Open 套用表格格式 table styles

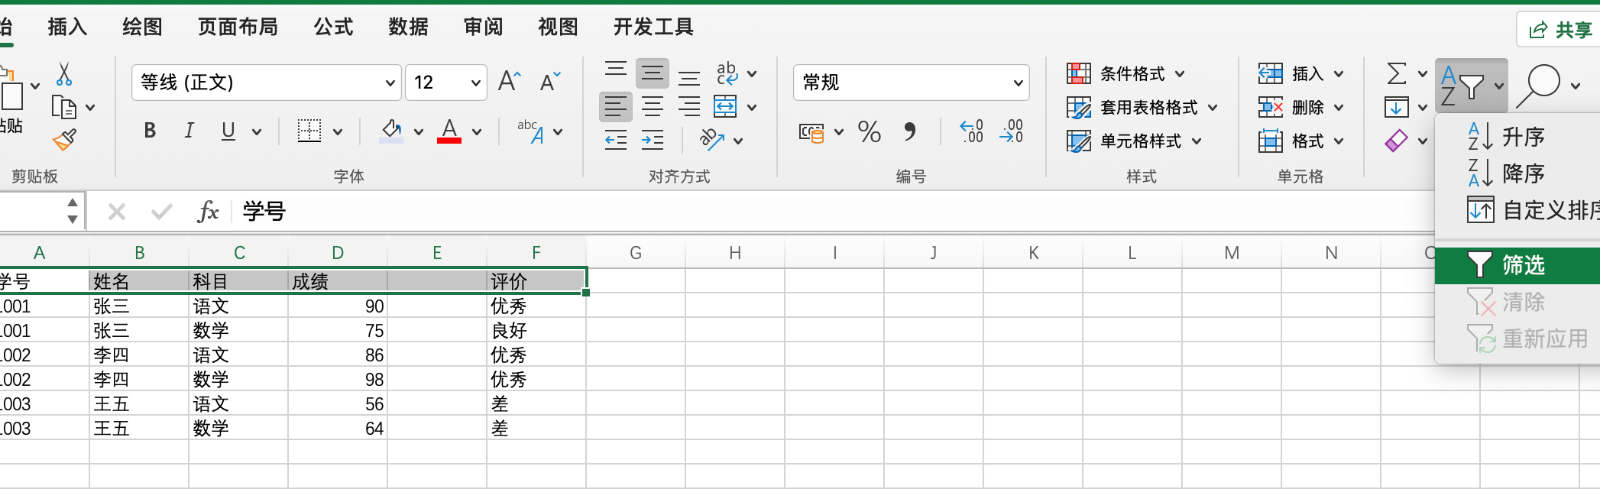tap(1142, 107)
